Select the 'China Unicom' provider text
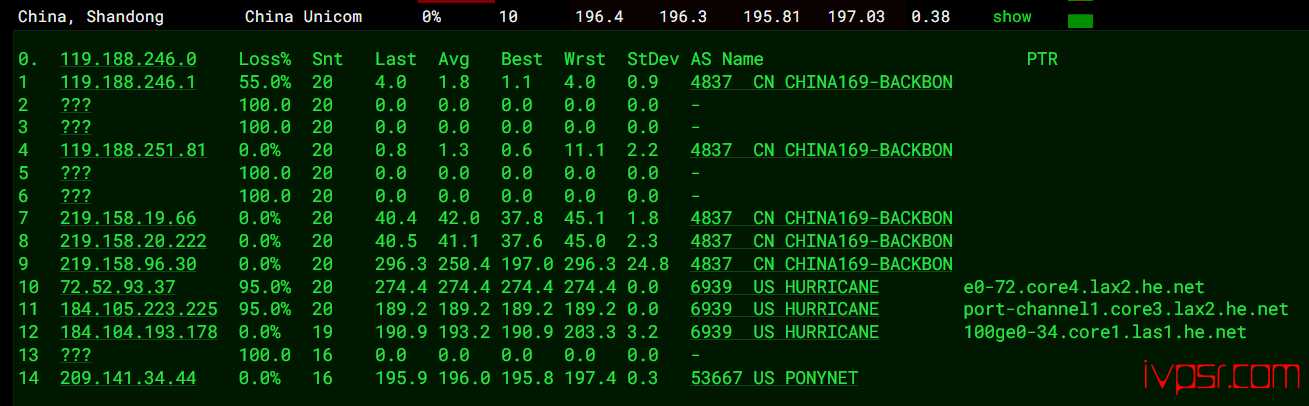1309x406 pixels. point(304,17)
